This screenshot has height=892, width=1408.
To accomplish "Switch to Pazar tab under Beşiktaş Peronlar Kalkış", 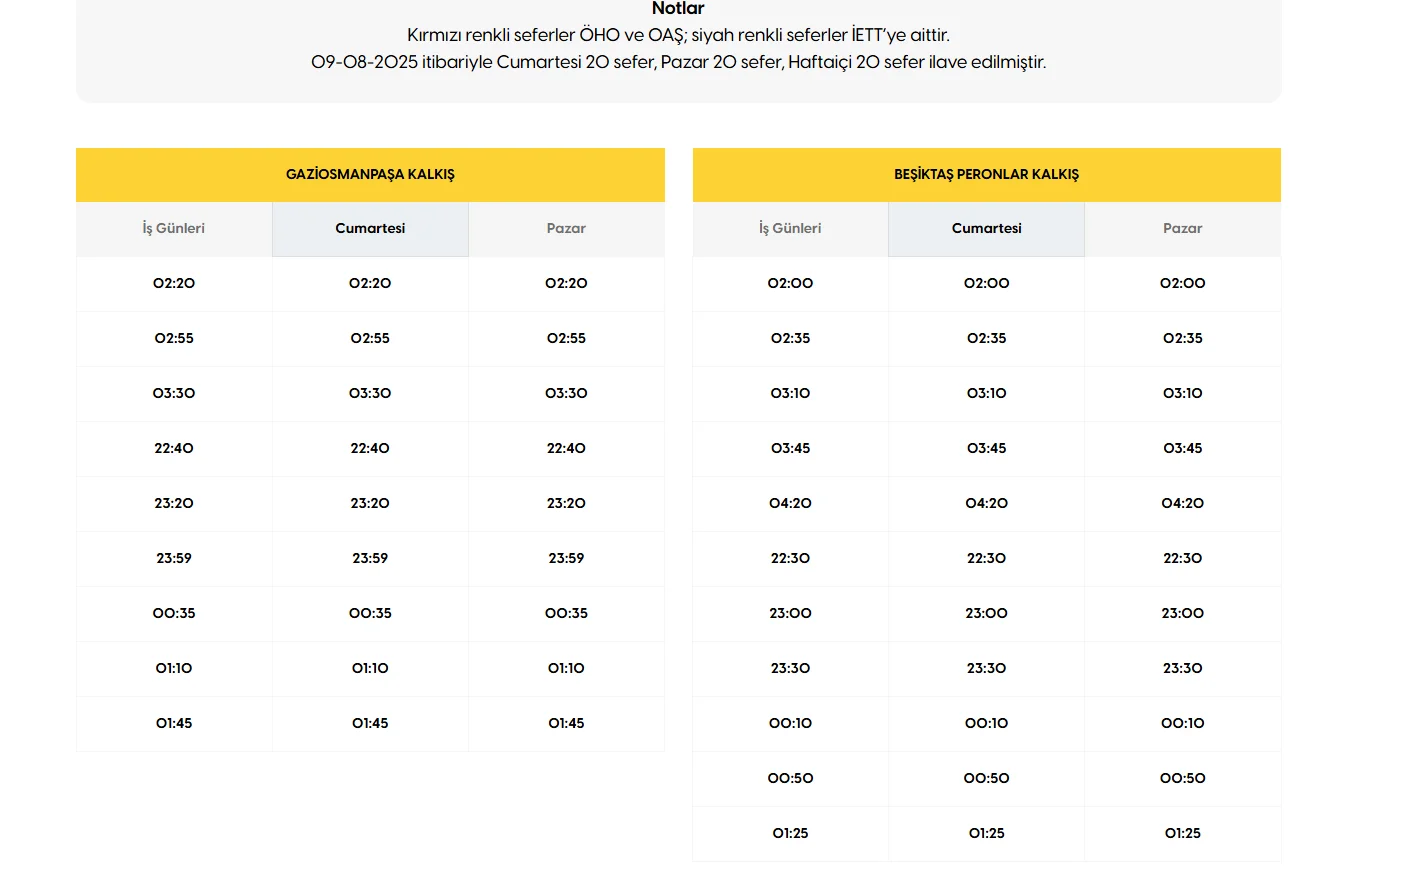I will [1182, 229].
